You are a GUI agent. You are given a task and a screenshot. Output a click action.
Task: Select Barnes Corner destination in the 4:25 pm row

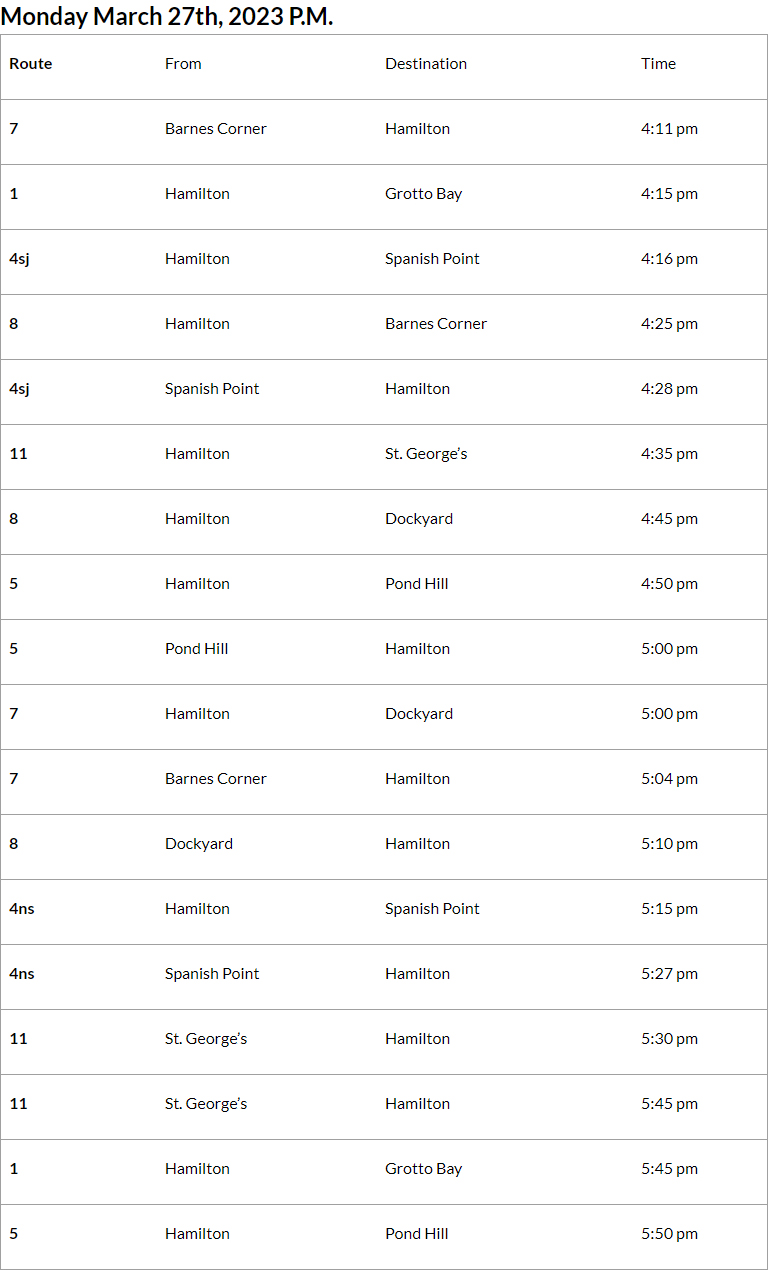436,324
